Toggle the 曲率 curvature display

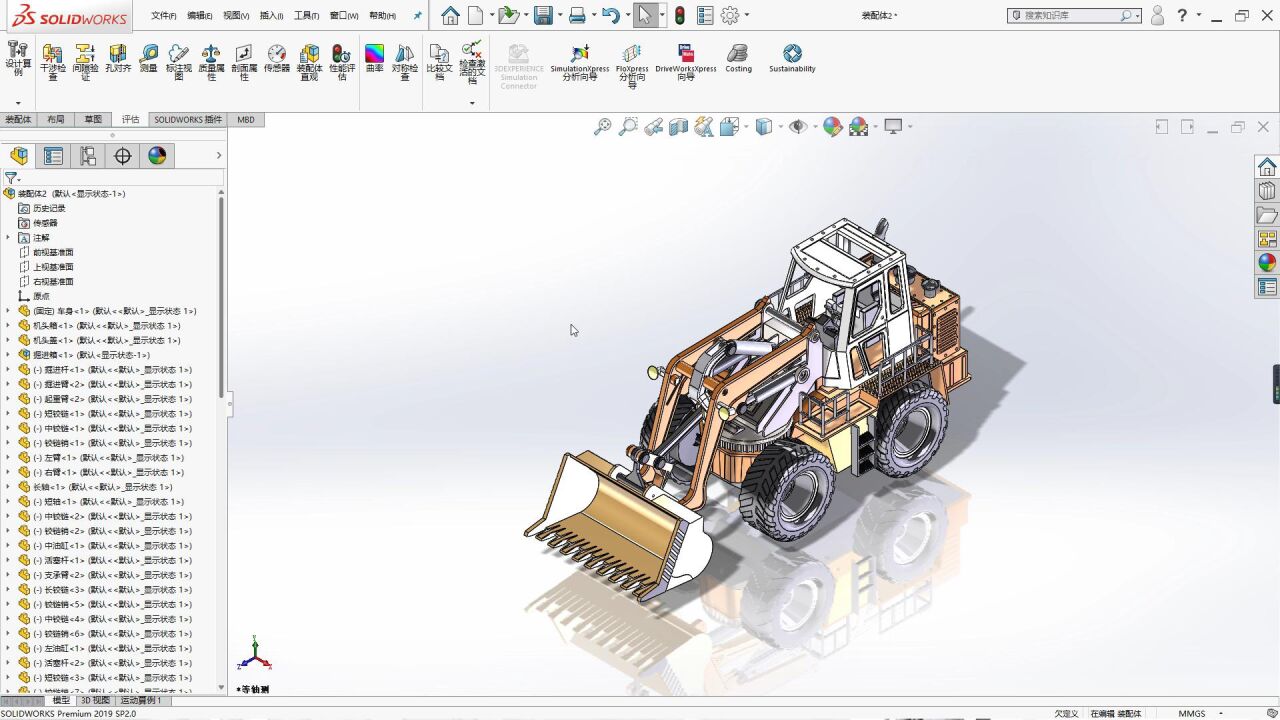(374, 59)
